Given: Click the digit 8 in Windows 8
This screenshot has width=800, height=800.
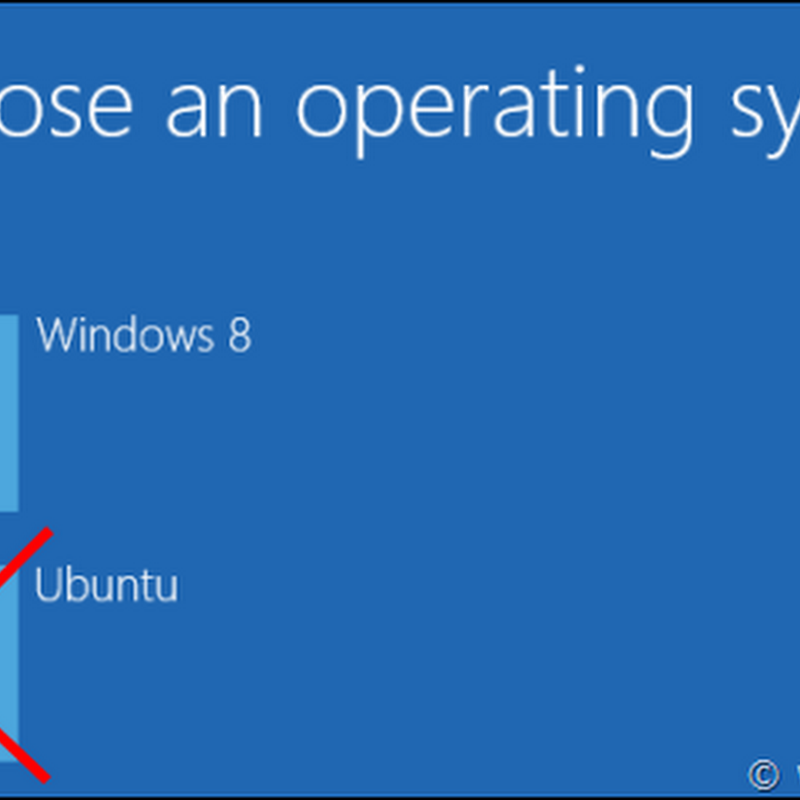Looking at the screenshot, I should [240, 335].
